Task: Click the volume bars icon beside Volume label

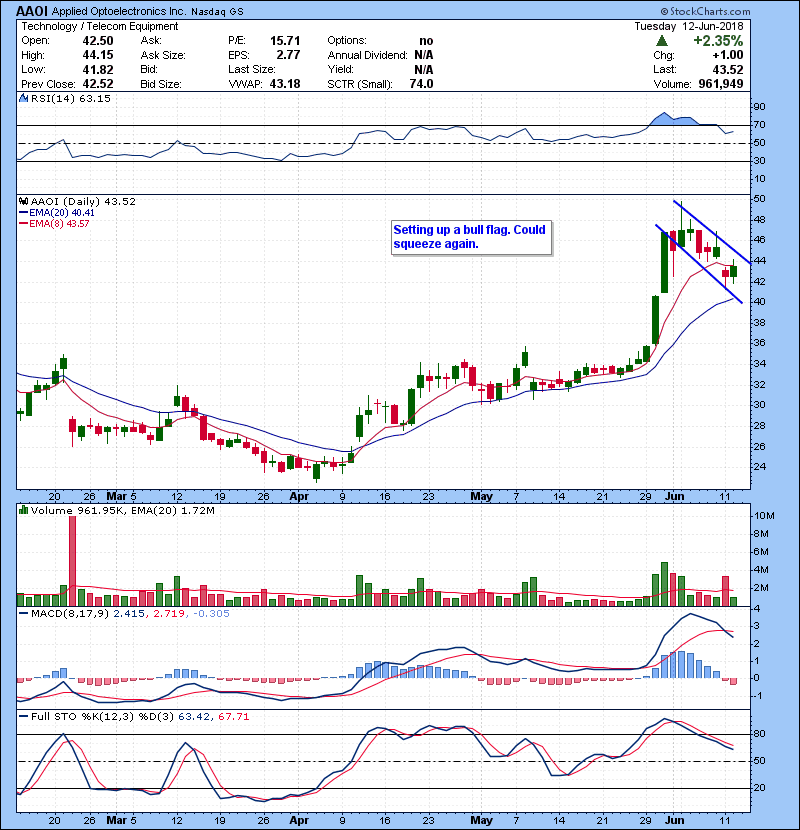Action: [x=23, y=510]
